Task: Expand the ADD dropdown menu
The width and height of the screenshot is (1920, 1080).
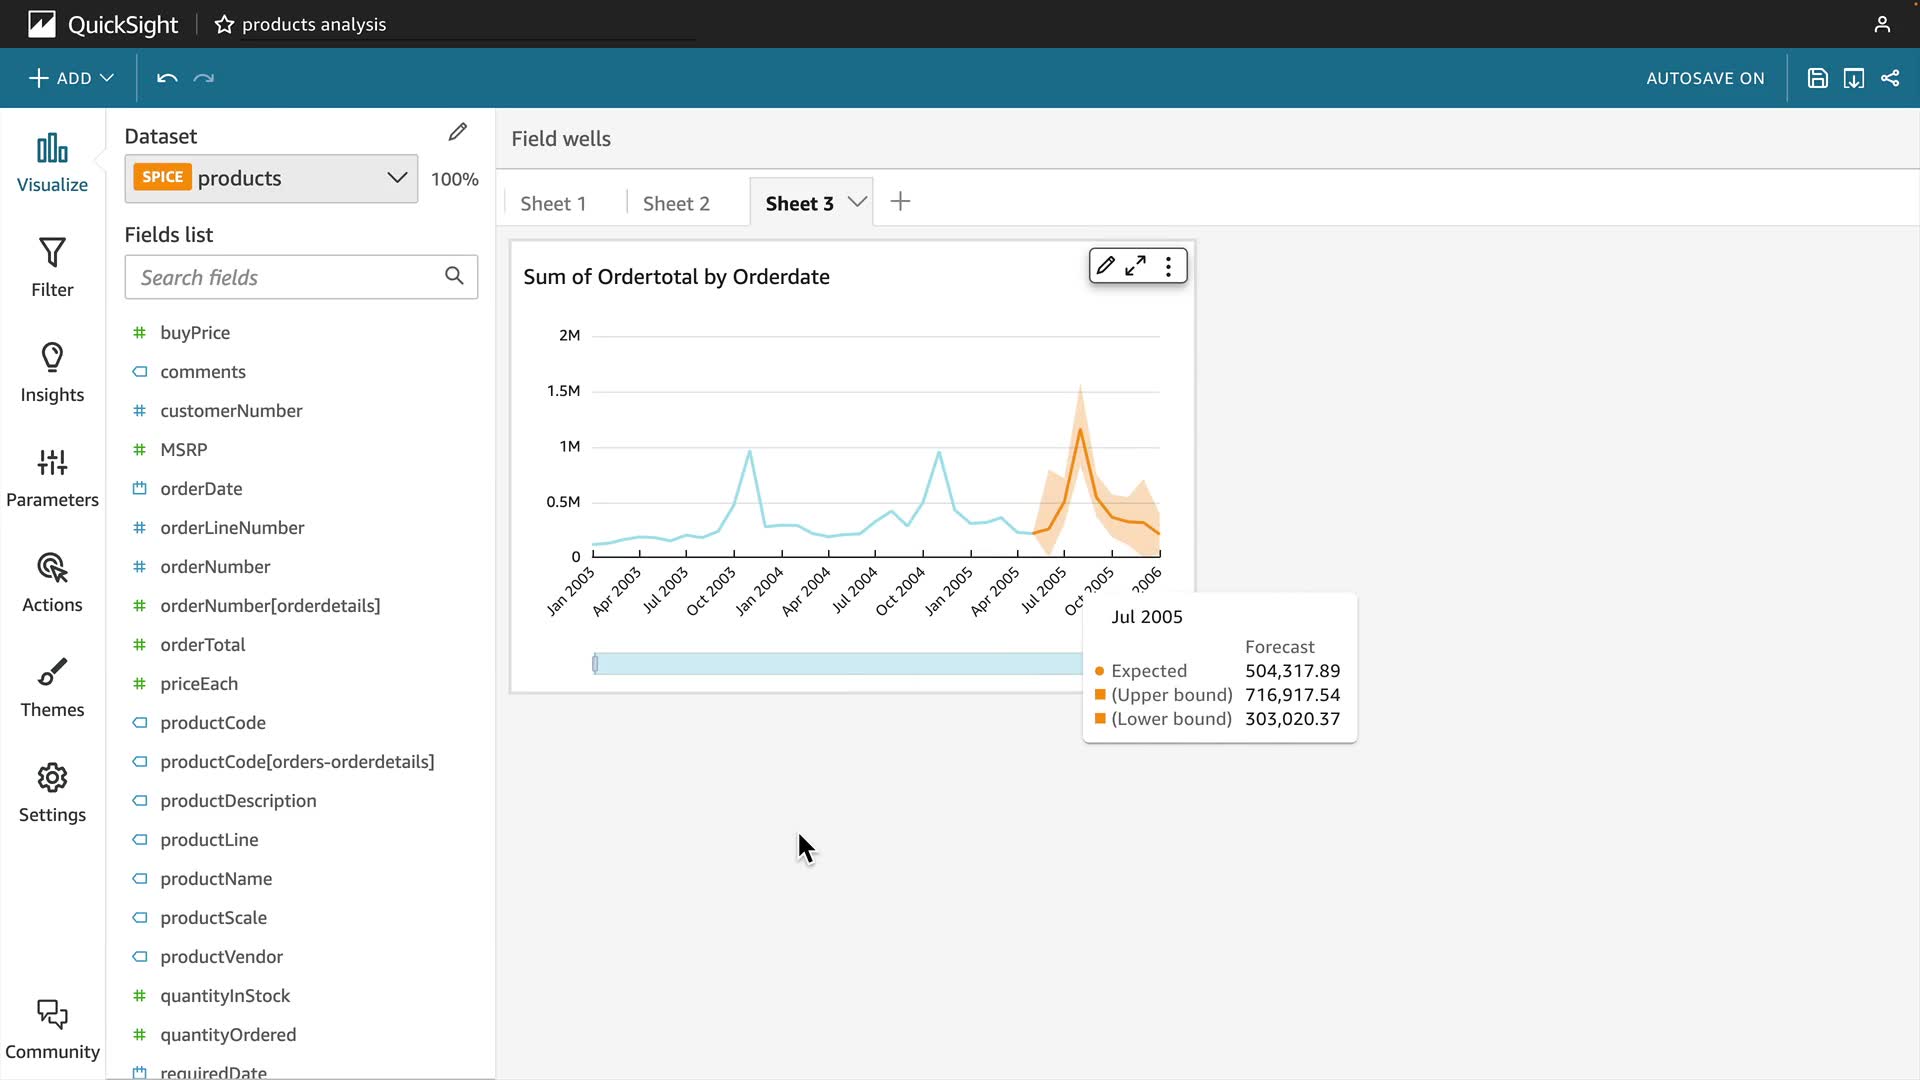Action: coord(71,78)
